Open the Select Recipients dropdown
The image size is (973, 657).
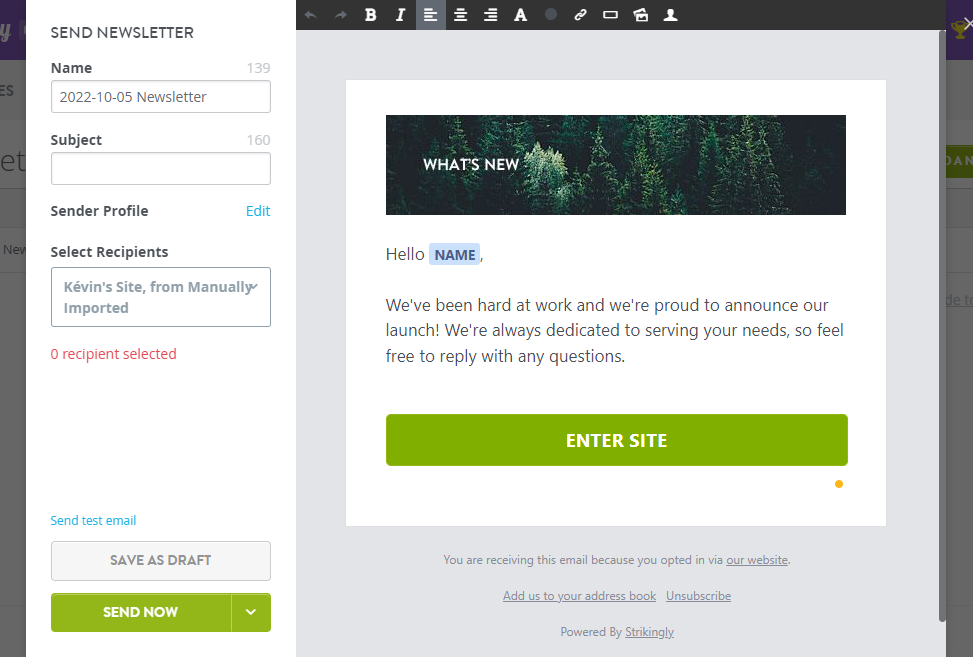160,297
